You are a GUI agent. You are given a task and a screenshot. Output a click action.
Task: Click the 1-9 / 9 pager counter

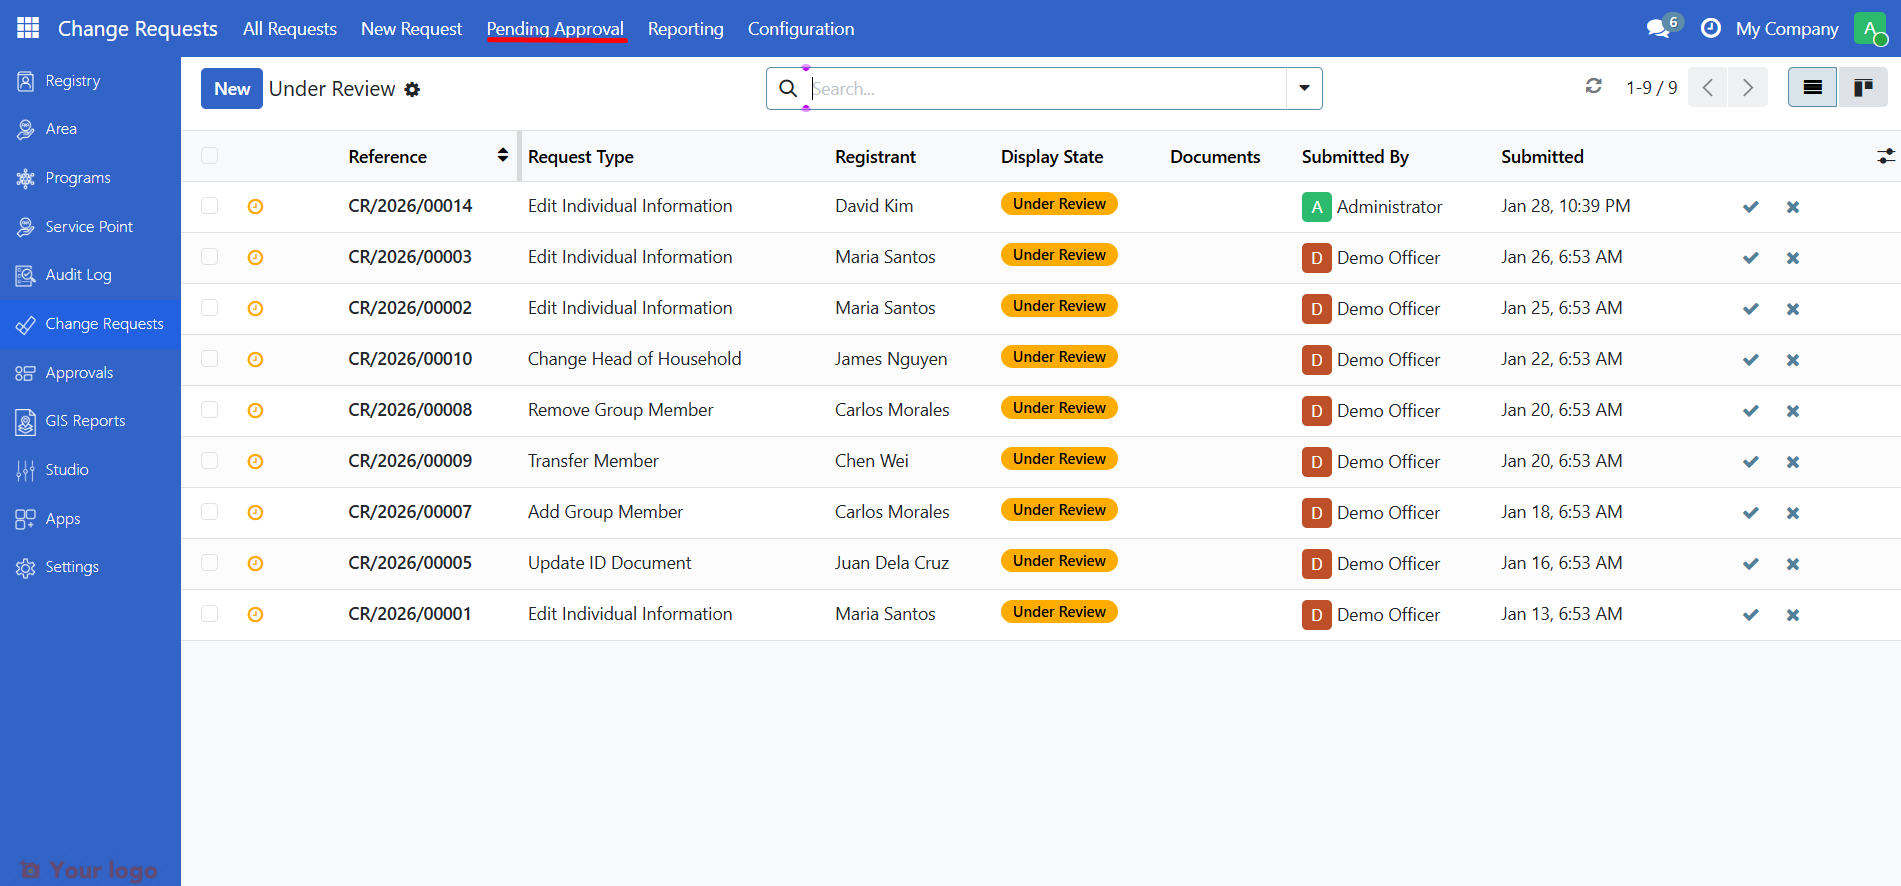click(1651, 88)
